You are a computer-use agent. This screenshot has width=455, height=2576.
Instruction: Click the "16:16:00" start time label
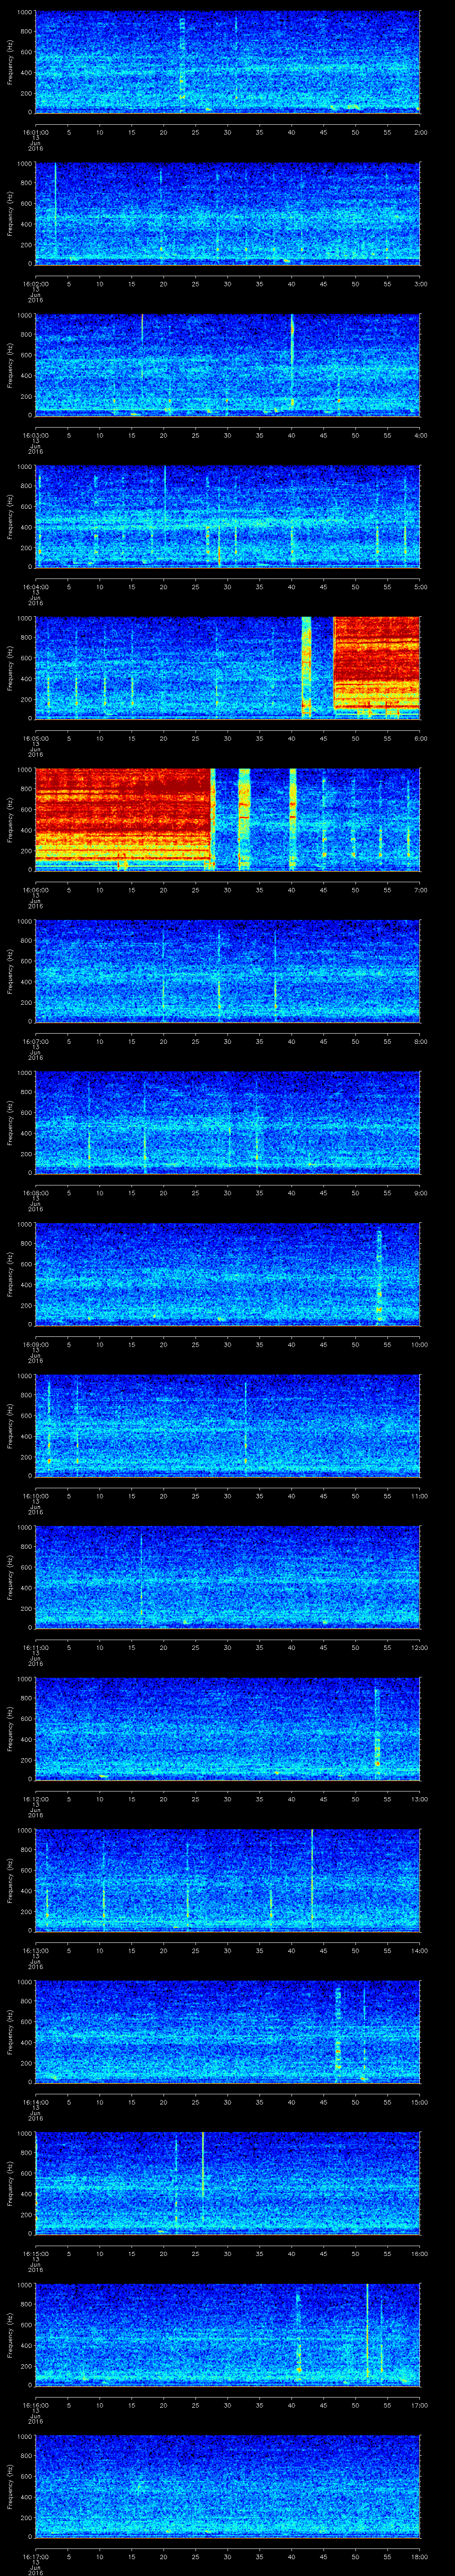tap(35, 2404)
